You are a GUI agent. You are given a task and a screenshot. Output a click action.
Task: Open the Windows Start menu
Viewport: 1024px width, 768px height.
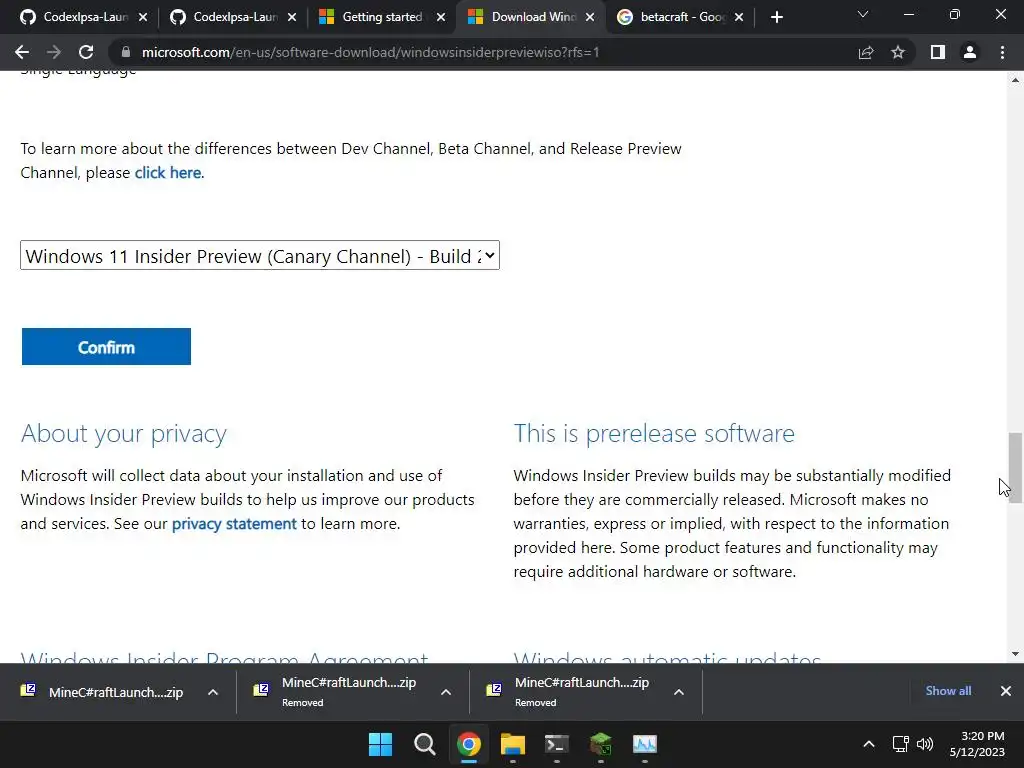point(380,744)
